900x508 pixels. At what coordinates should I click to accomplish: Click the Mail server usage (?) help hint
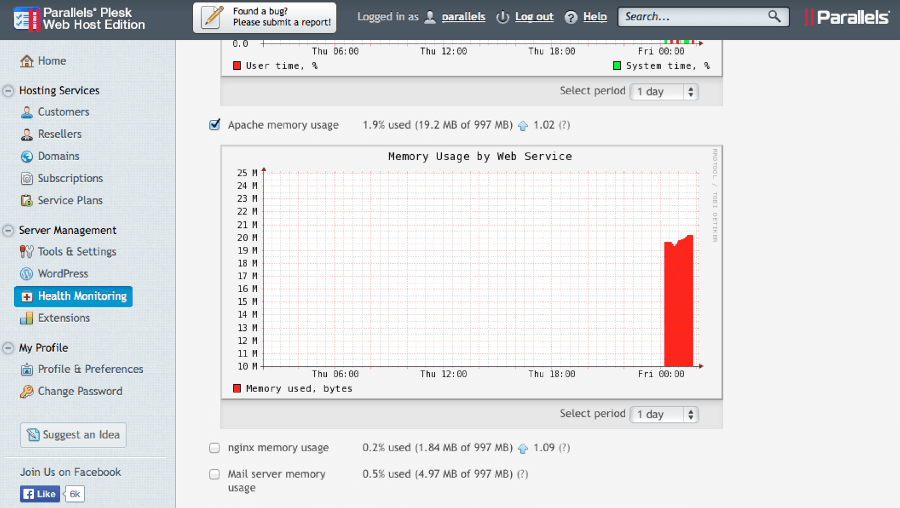[522, 474]
